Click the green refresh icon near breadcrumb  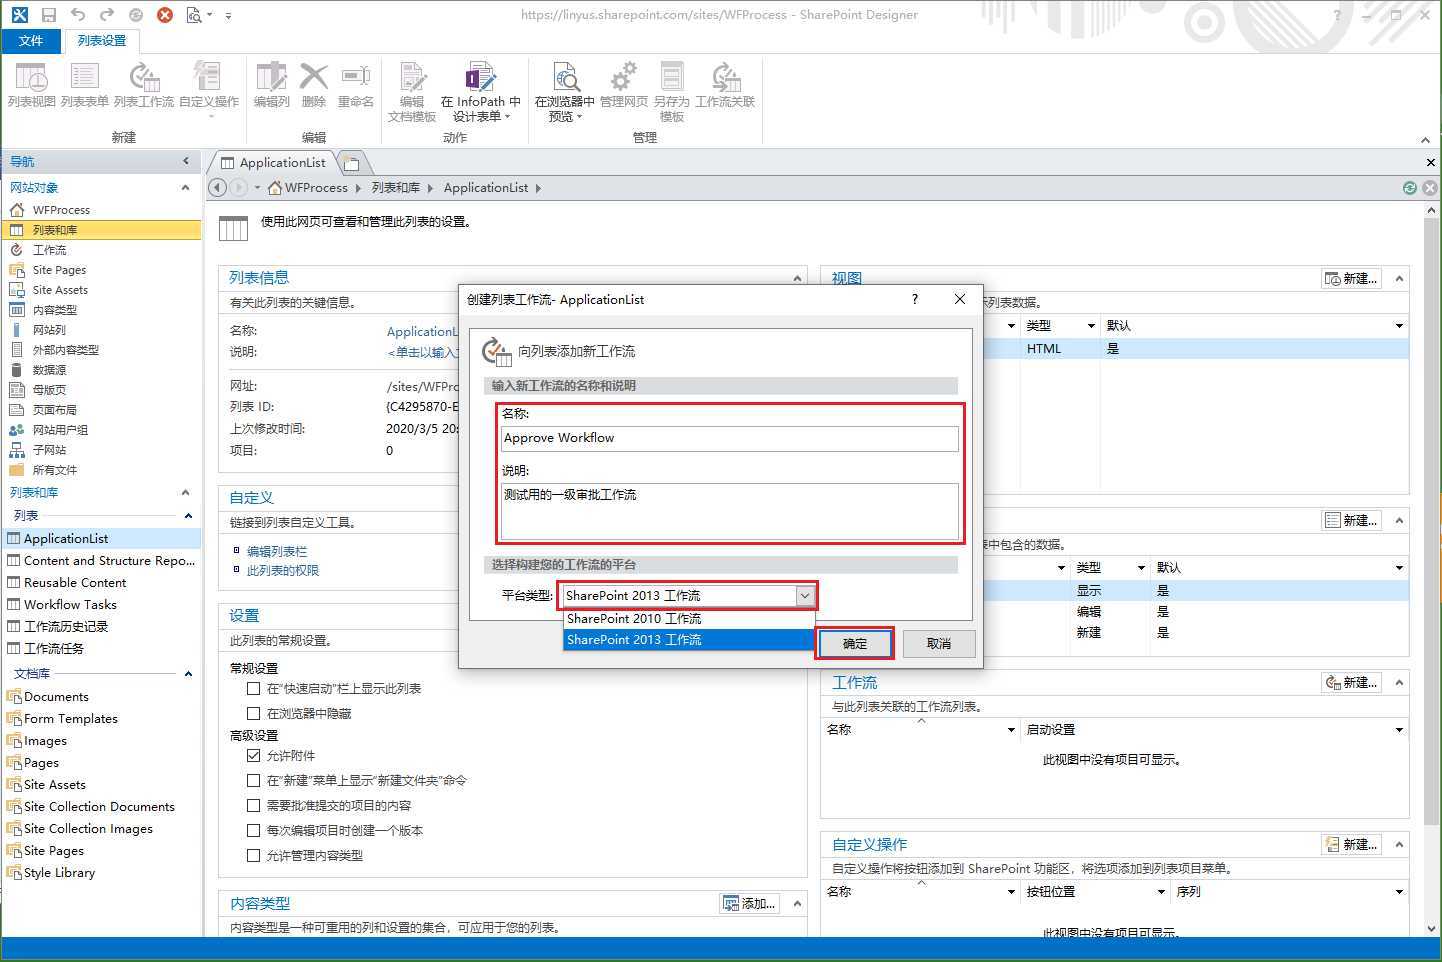click(1409, 187)
